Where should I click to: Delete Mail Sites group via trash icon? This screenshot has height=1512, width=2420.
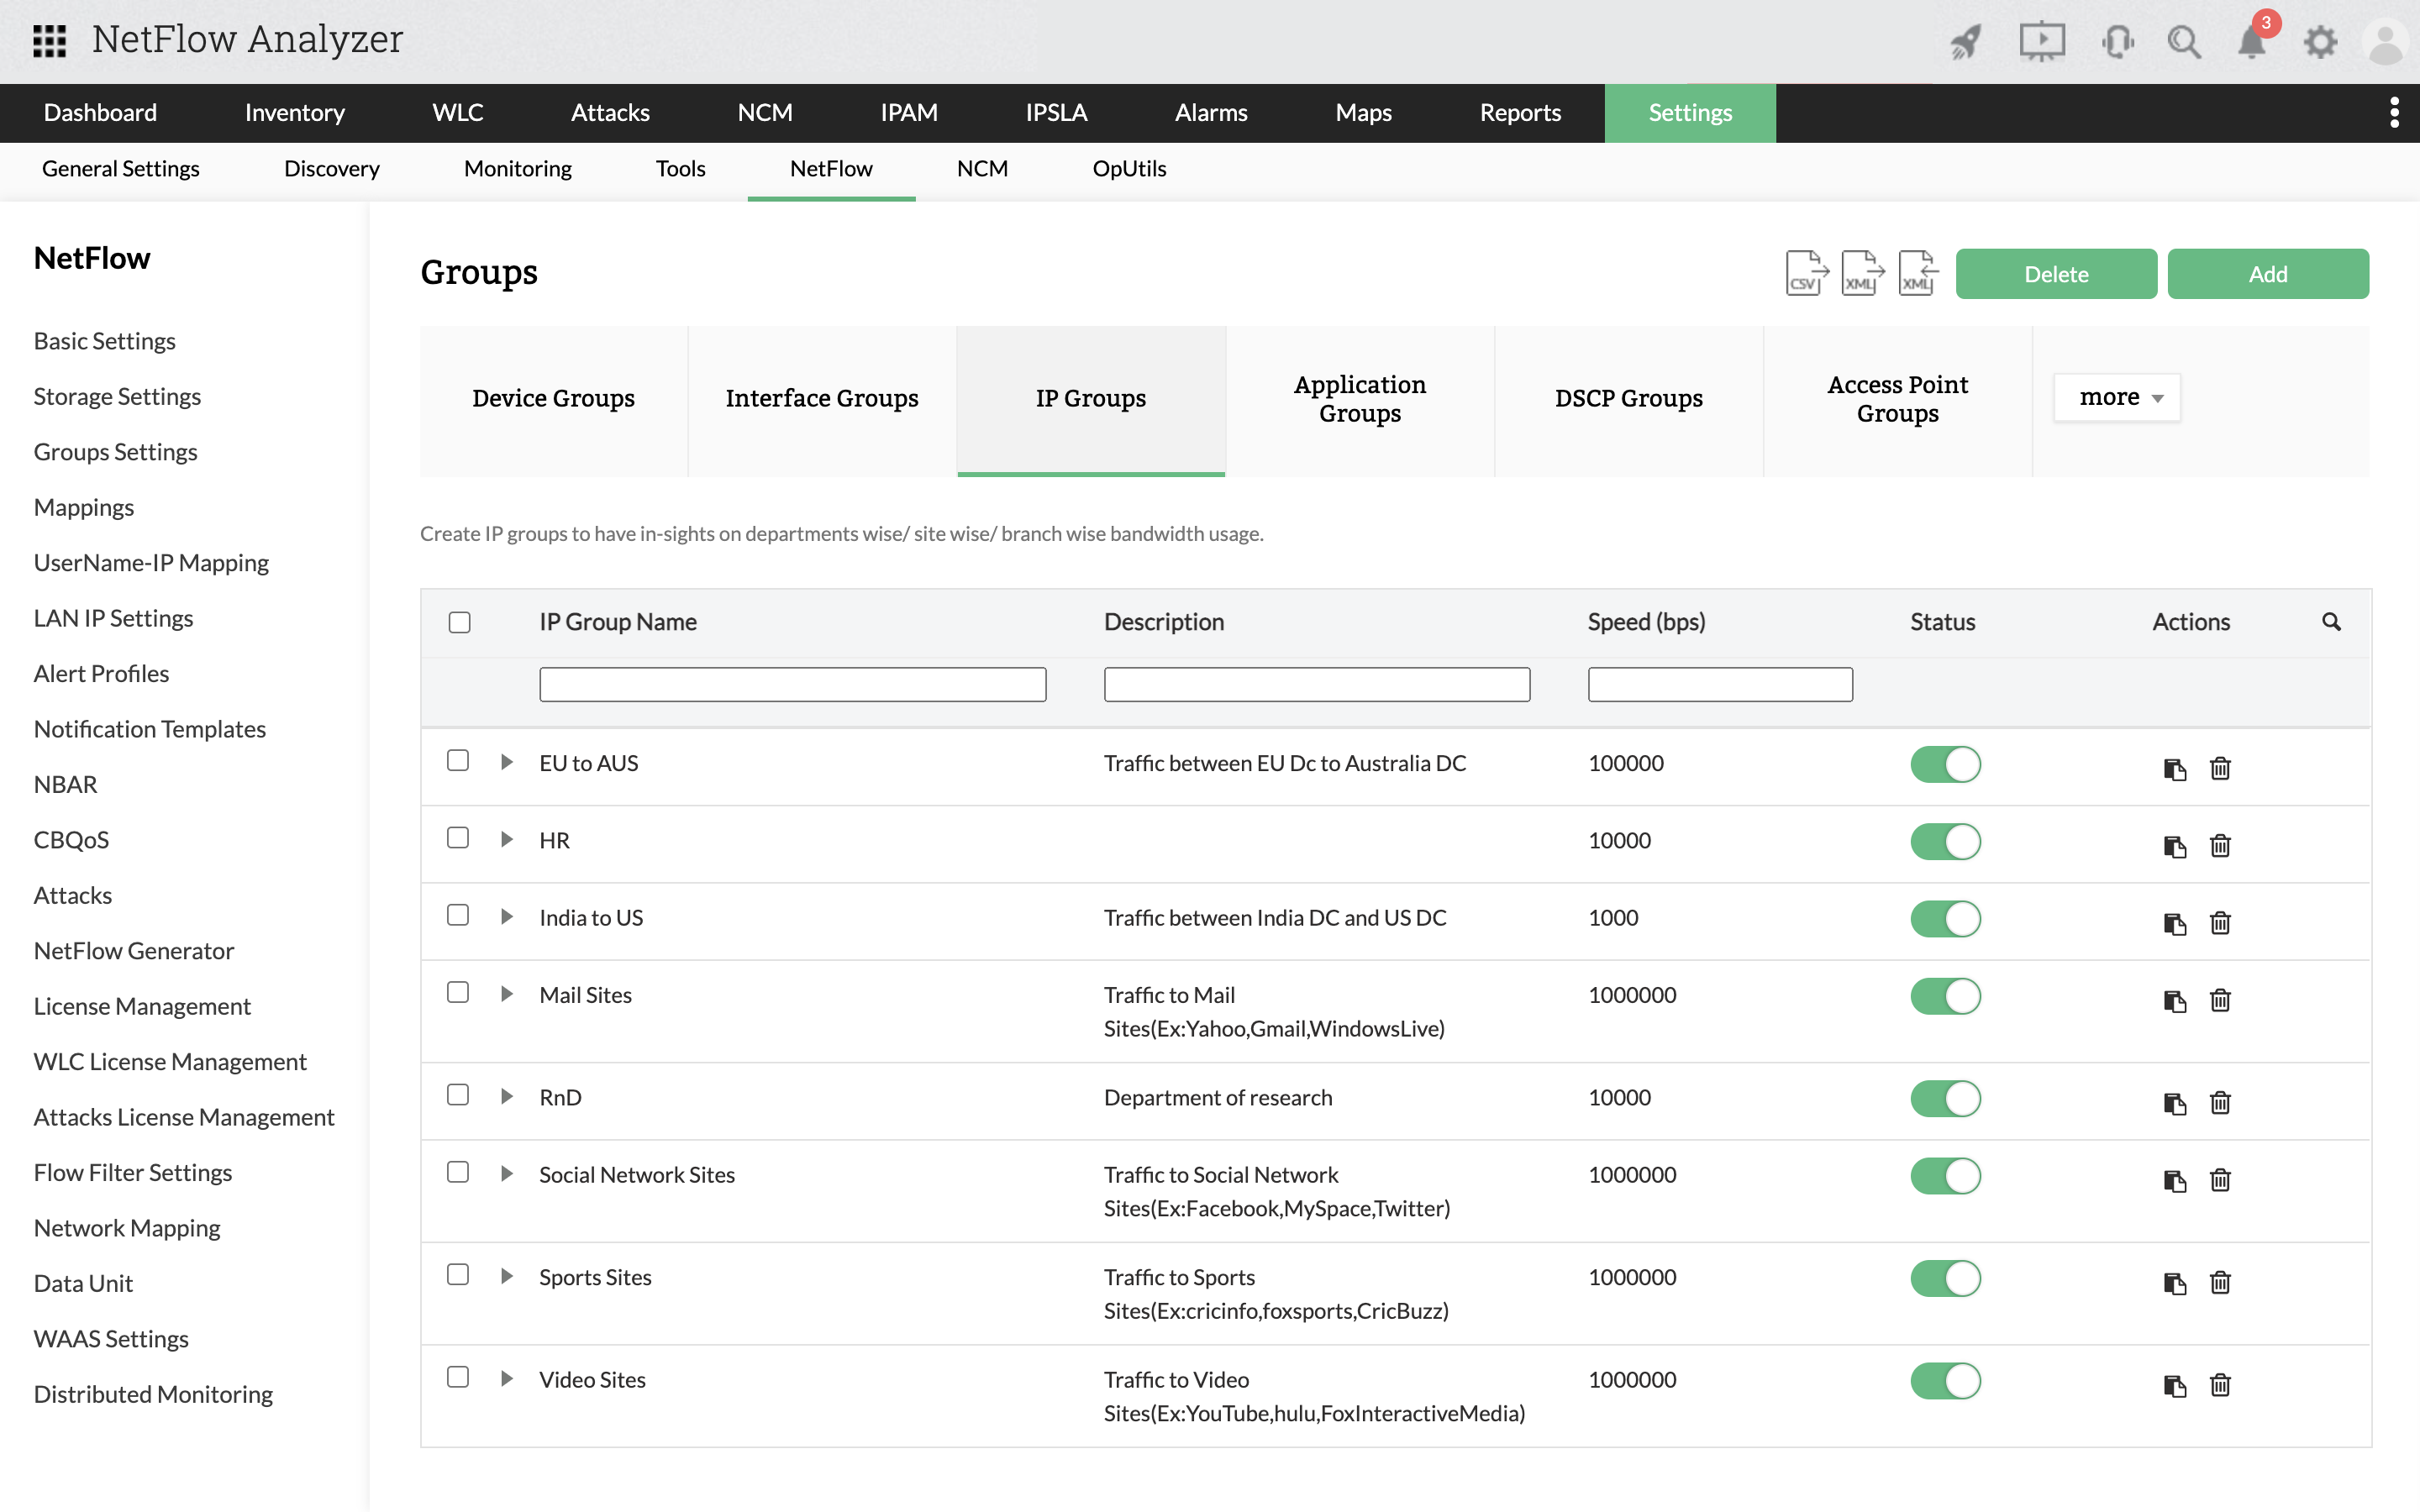2220,1000
